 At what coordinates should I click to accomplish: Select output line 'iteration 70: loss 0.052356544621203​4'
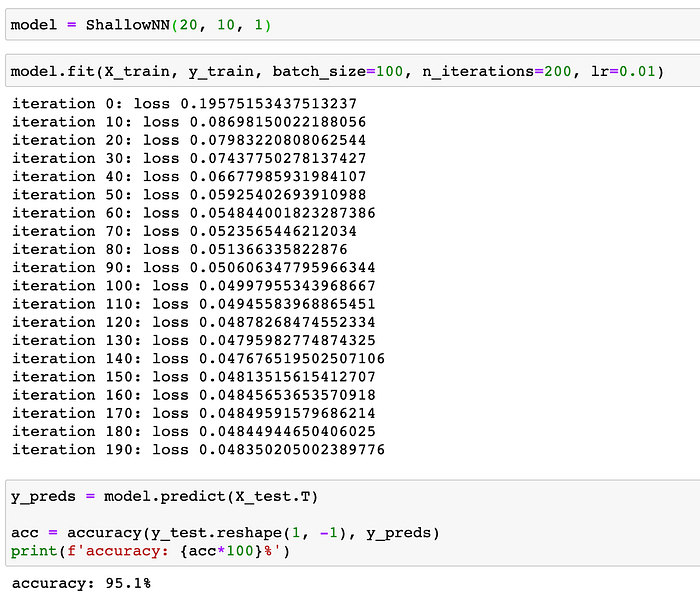tap(184, 231)
